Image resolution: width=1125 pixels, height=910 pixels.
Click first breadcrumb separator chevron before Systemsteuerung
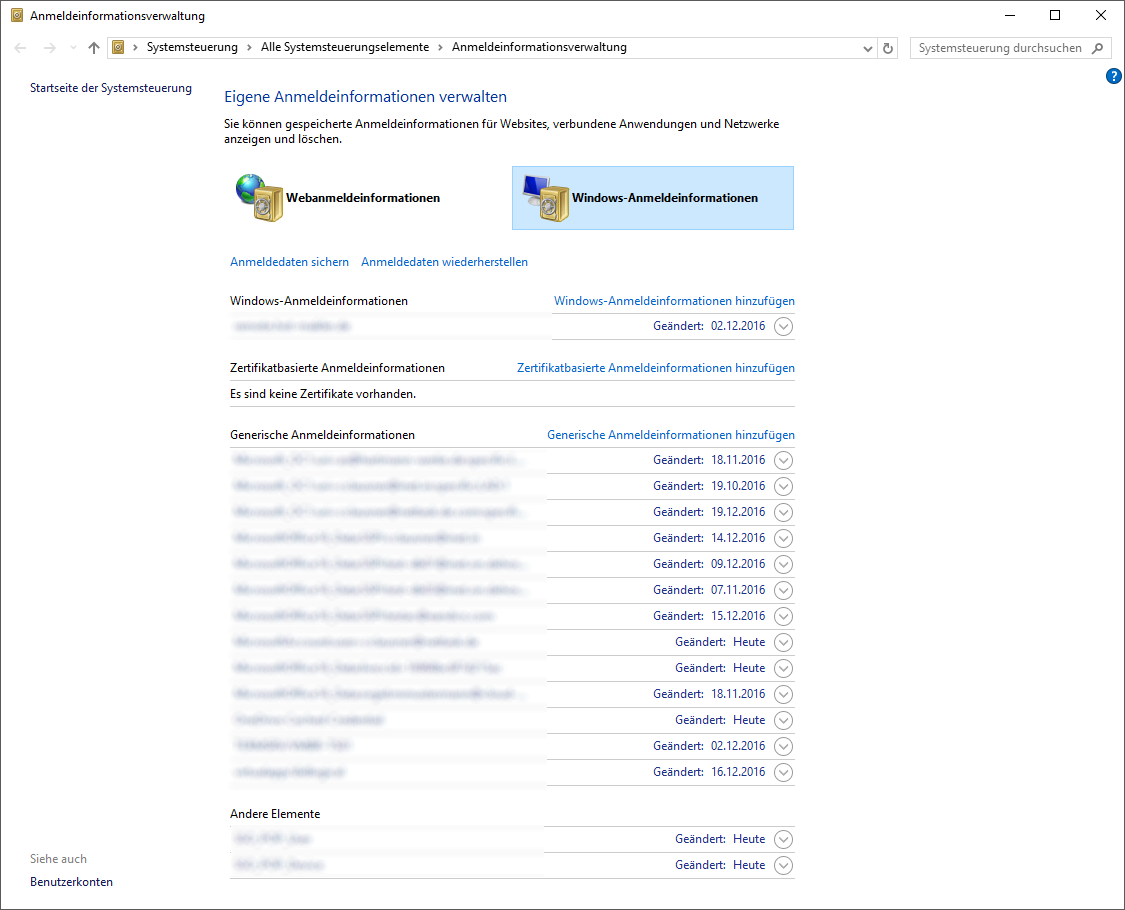point(135,47)
